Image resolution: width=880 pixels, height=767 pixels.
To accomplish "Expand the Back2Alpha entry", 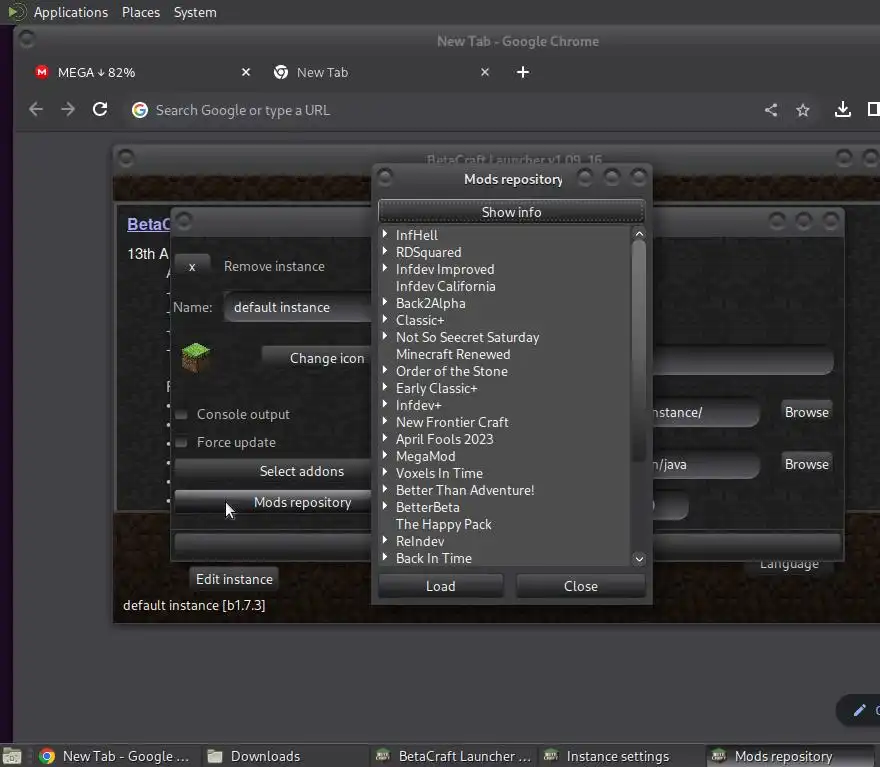I will point(385,302).
